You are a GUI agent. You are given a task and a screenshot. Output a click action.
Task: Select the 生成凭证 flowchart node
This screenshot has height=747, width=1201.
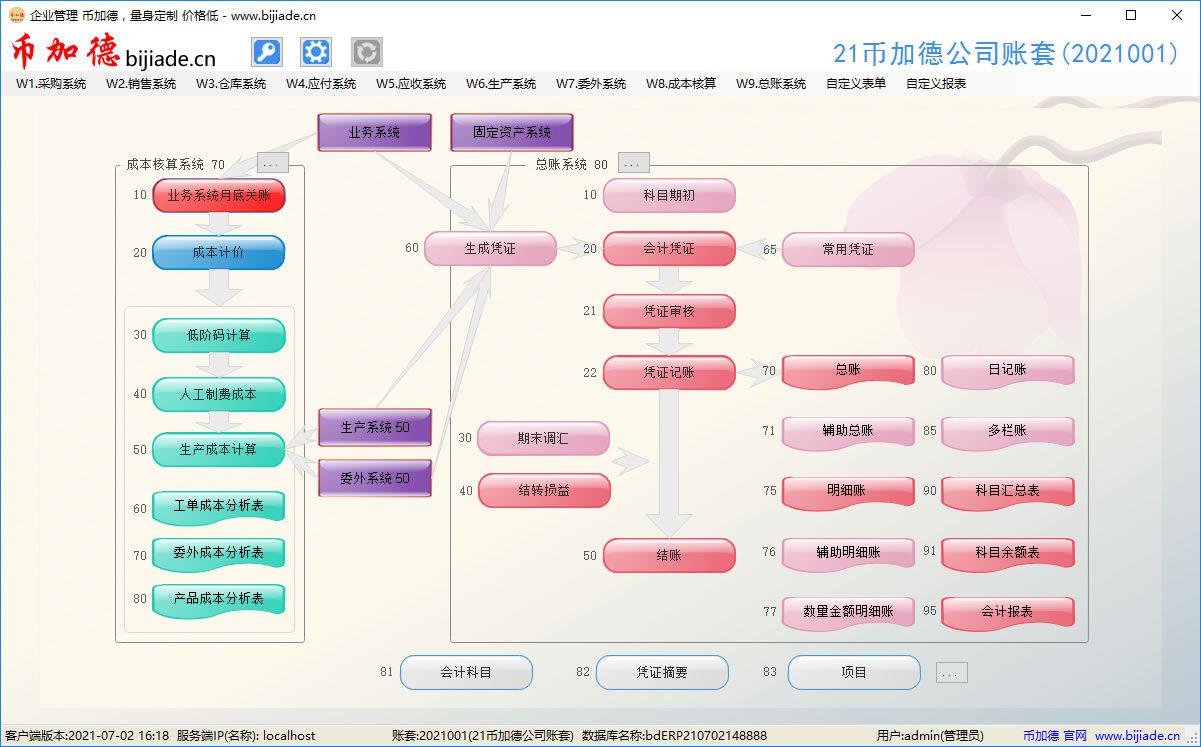coord(490,248)
